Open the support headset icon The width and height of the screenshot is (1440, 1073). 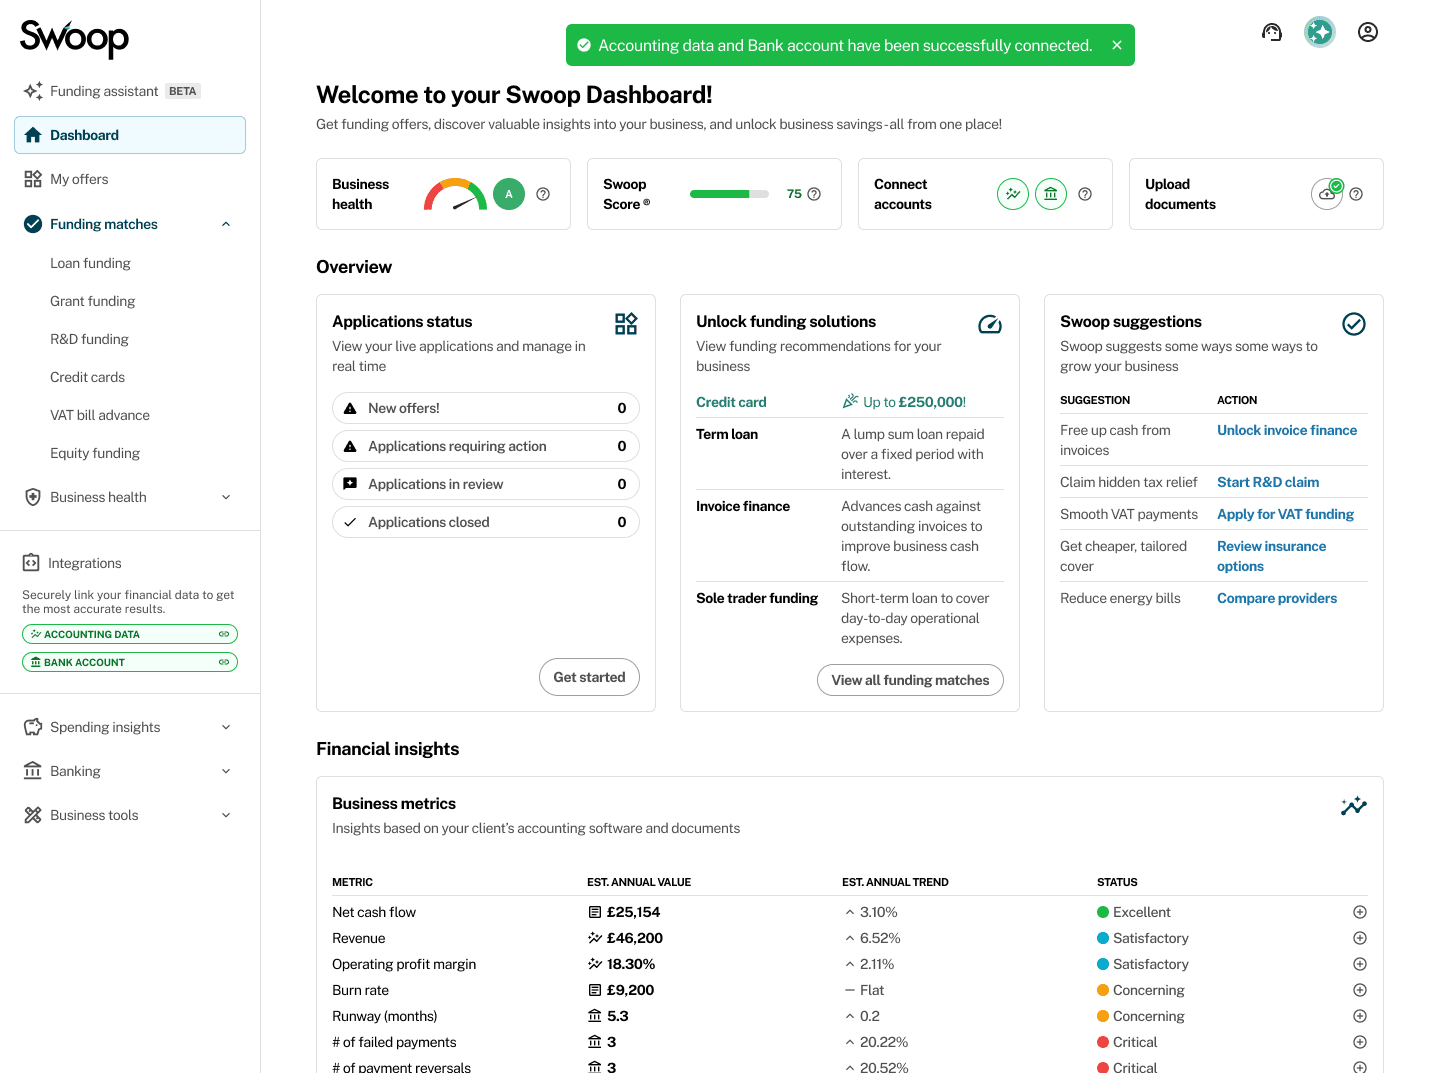tap(1271, 32)
